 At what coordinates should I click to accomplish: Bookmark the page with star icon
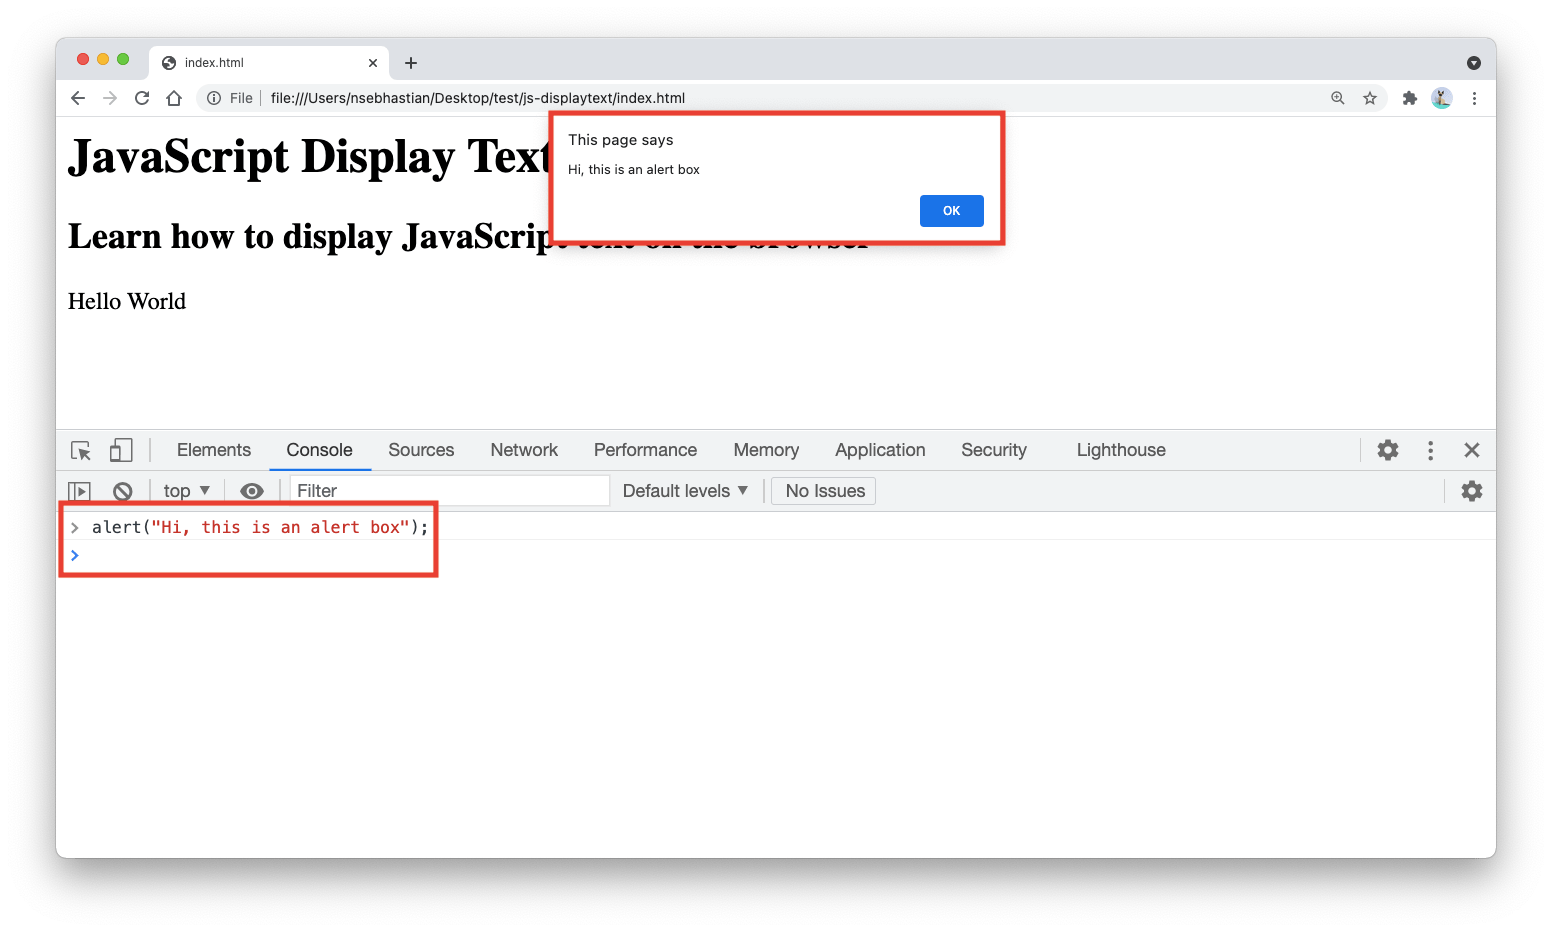coord(1370,98)
